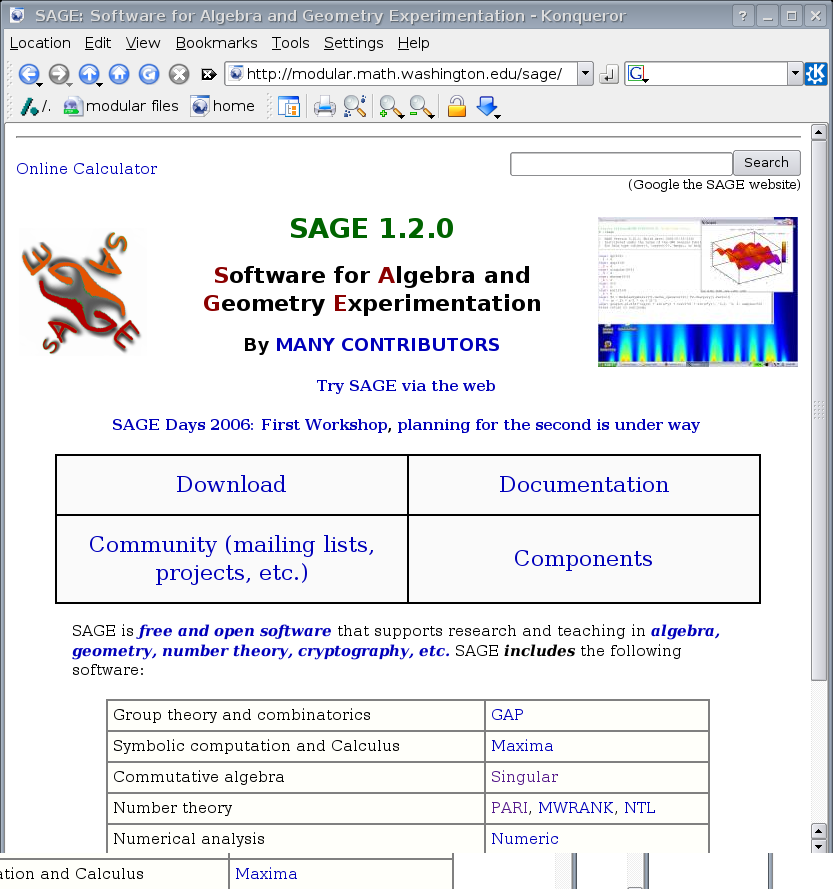Screen dimensions: 833x889
Task: Clear the location bar
Action: tap(209, 74)
